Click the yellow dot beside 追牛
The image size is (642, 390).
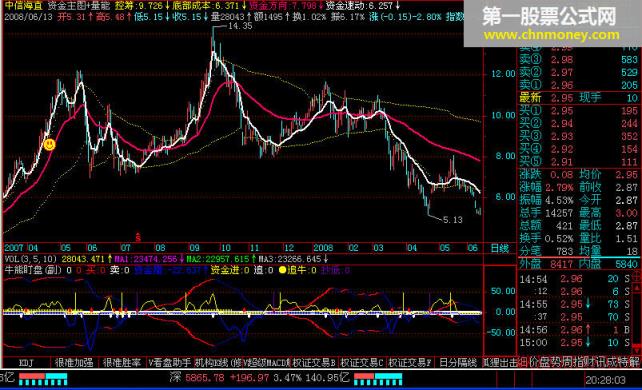pyautogui.click(x=282, y=270)
